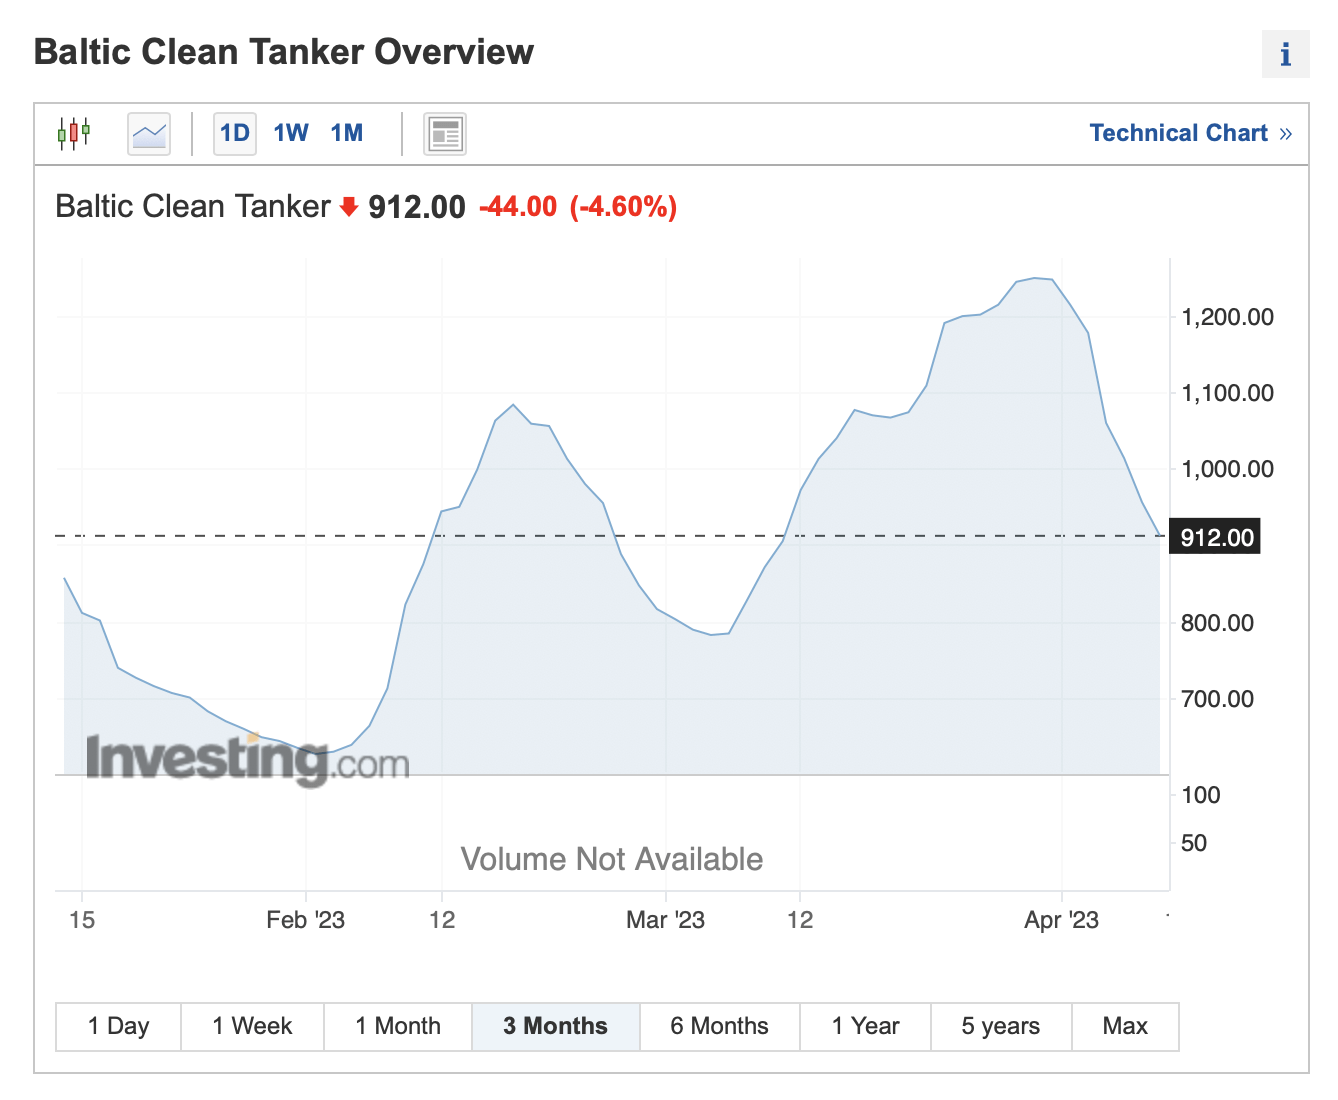Pick the 5 years range
The height and width of the screenshot is (1100, 1338).
1001,1026
